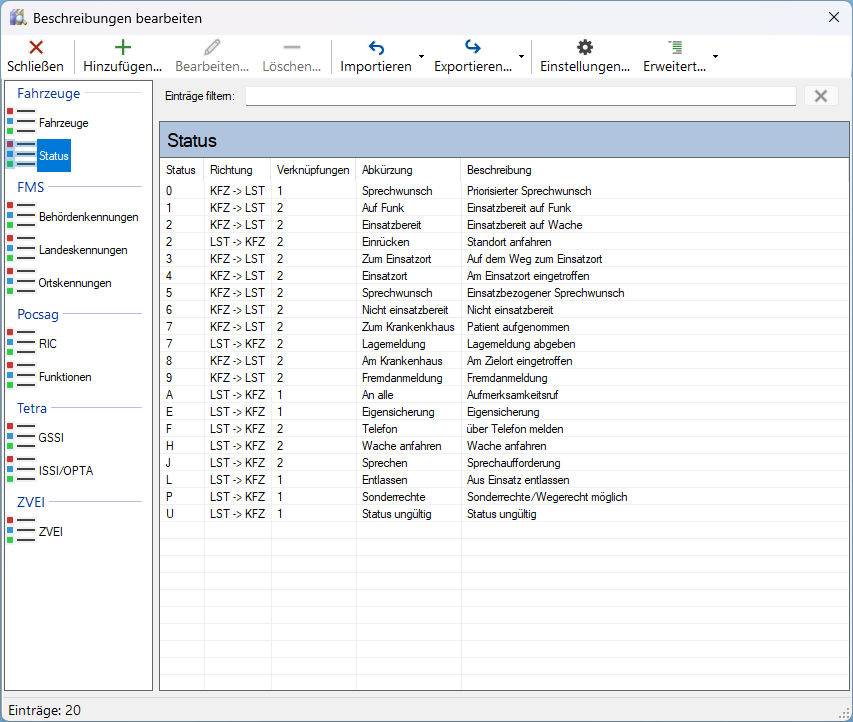Select the Fahrzeuge list icon in sidebar

tap(21, 121)
